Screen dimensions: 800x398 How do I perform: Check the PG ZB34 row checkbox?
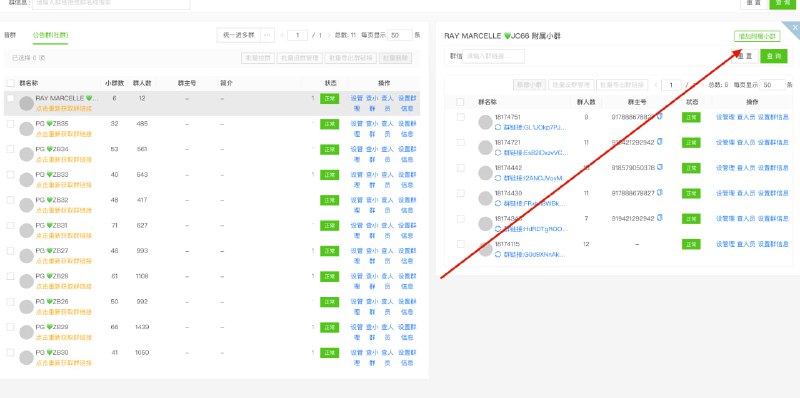[x=11, y=149]
